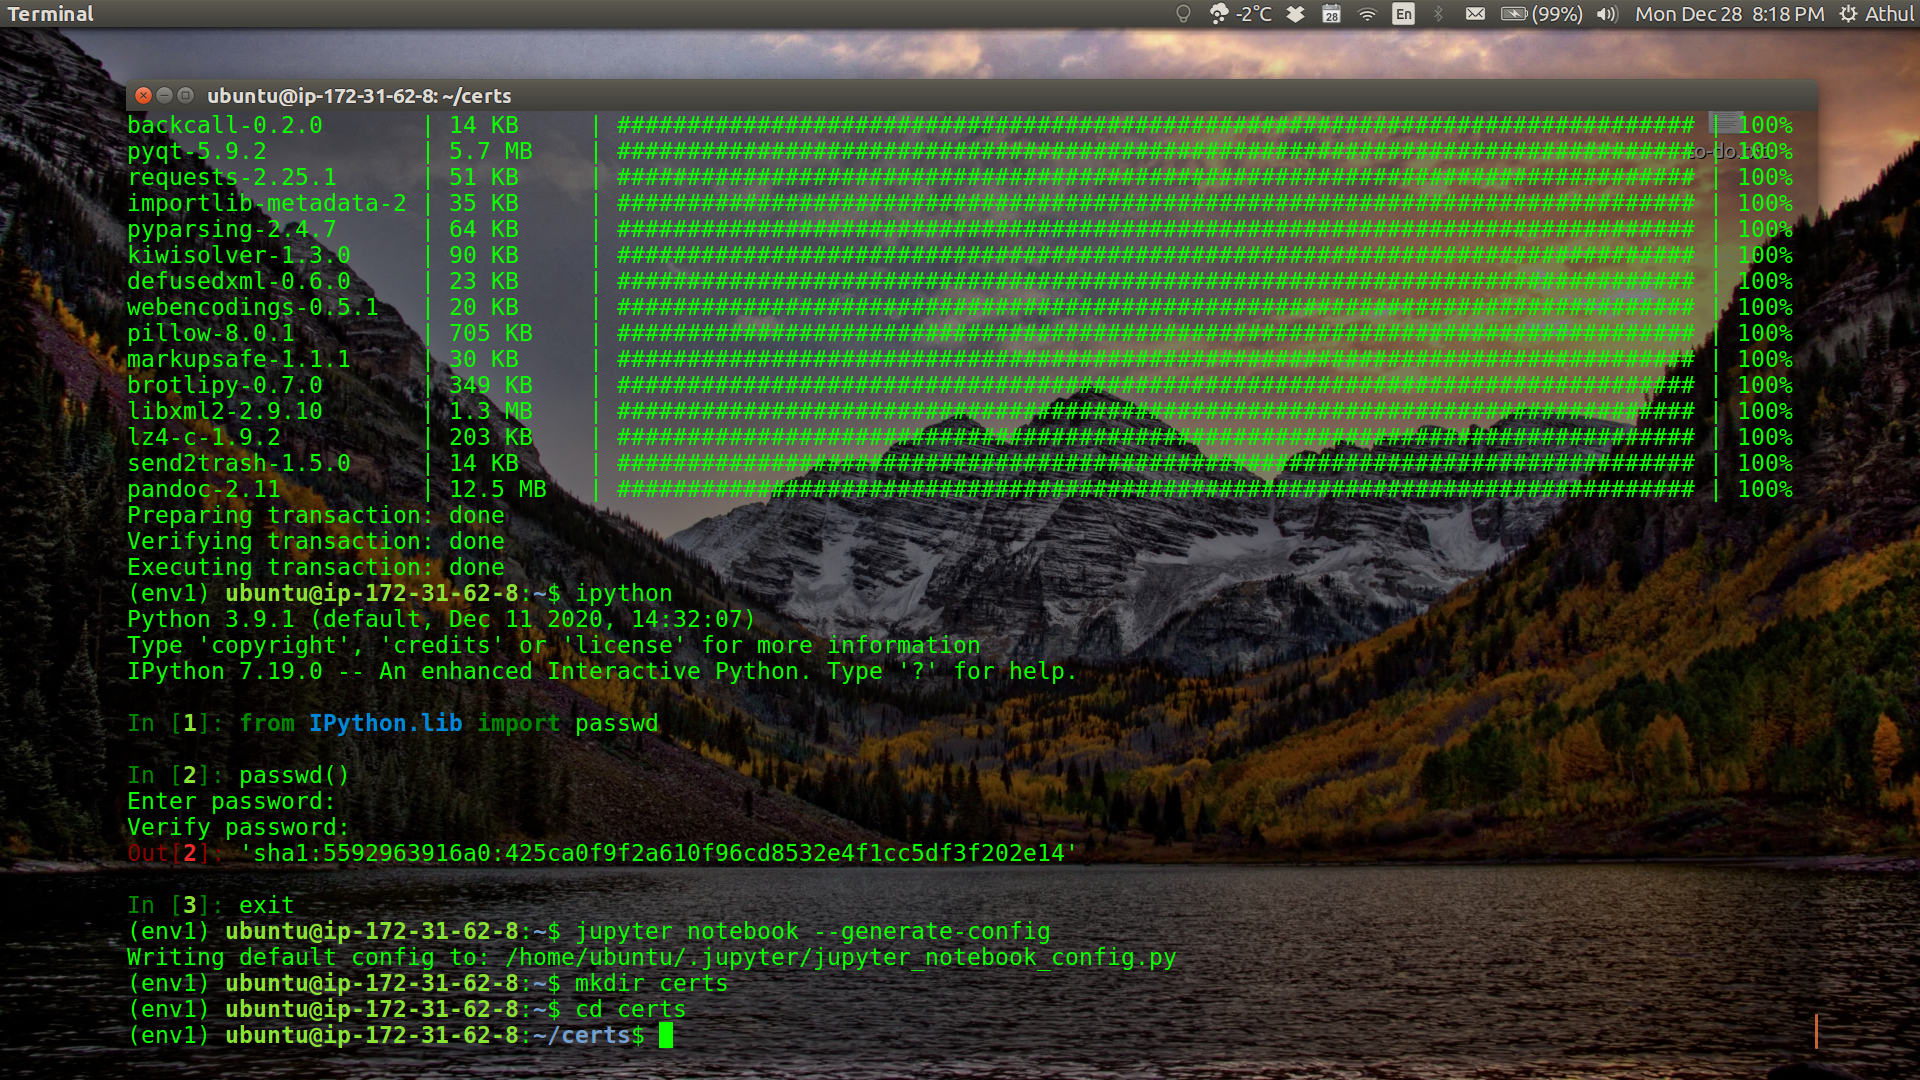
Task: Click the hash progress bar for libxml2-2.9.10
Action: (x=1156, y=411)
